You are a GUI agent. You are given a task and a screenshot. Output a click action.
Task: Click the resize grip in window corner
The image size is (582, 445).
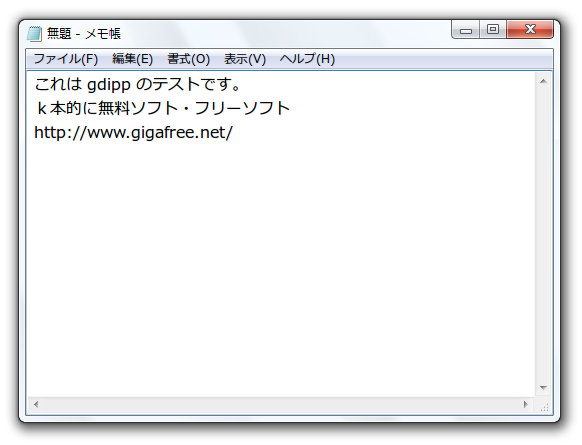pos(544,407)
